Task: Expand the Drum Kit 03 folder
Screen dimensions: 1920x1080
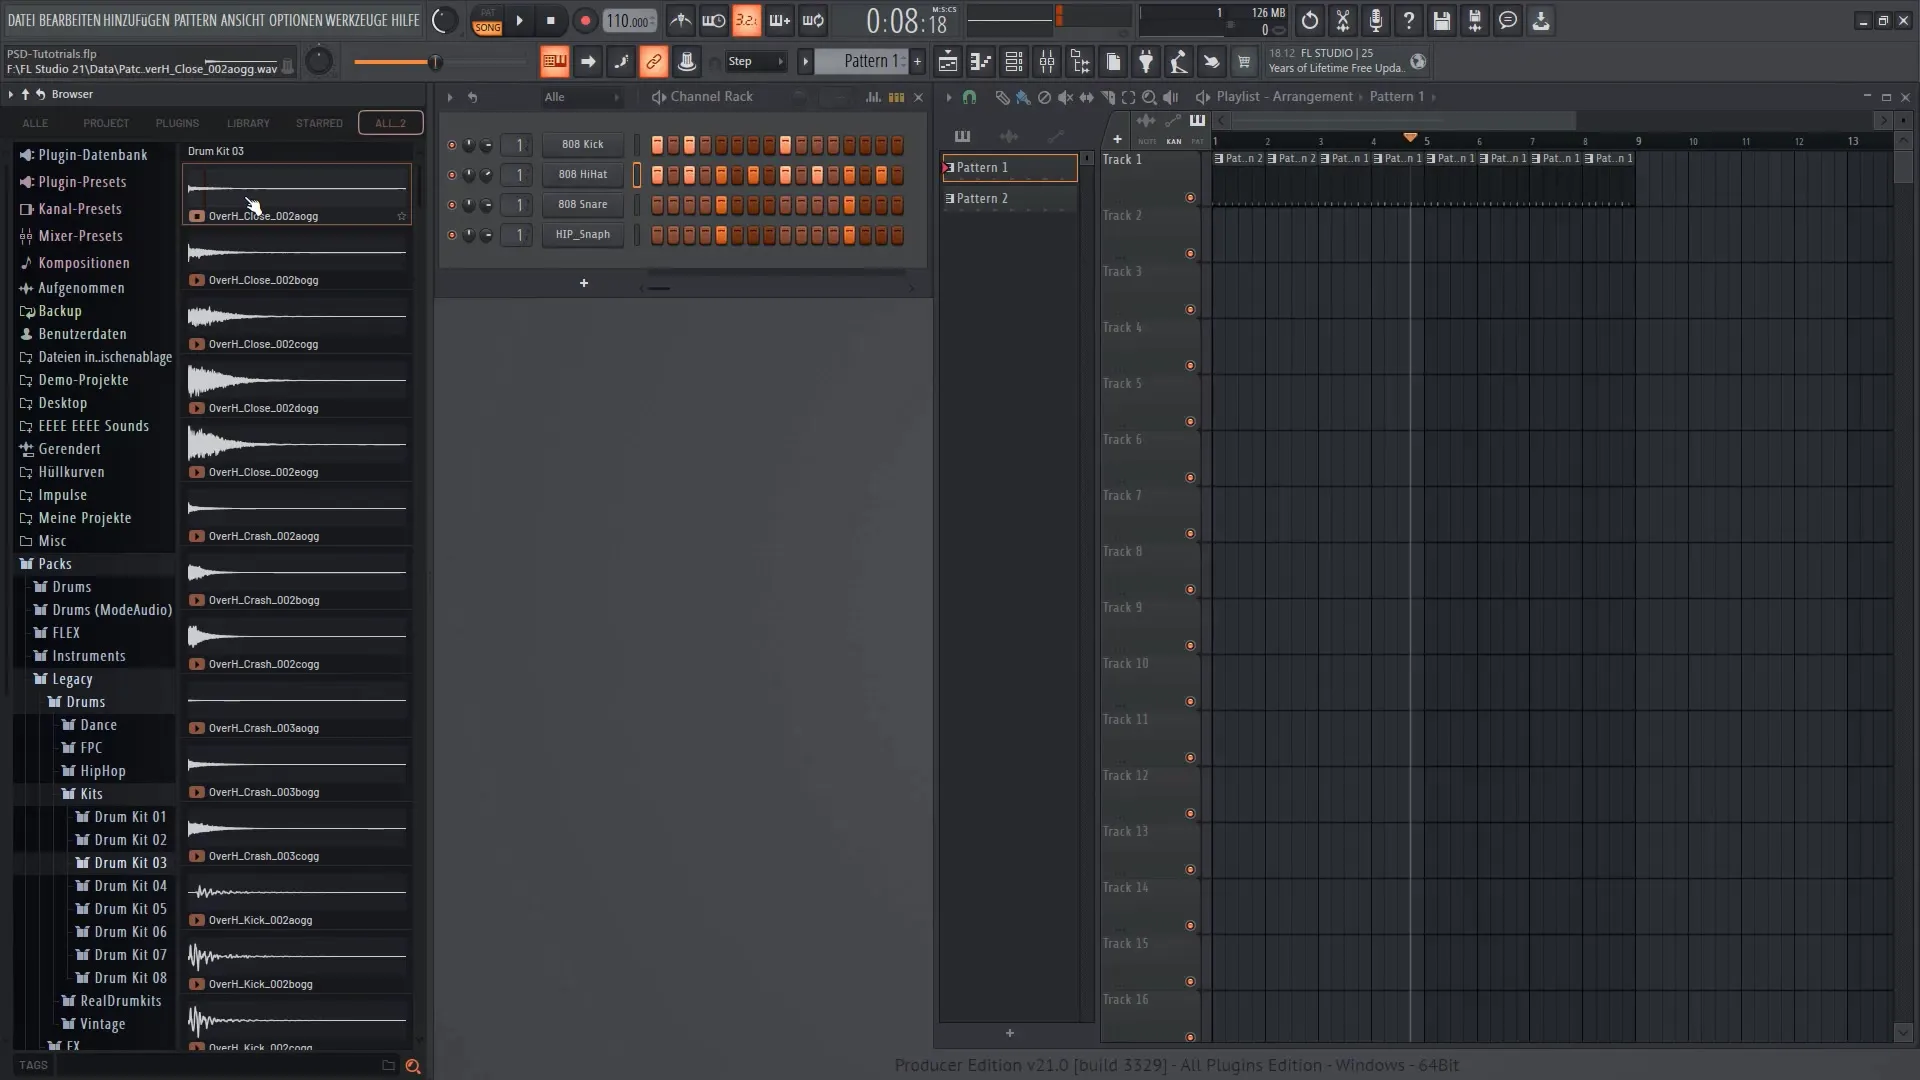Action: [129, 862]
